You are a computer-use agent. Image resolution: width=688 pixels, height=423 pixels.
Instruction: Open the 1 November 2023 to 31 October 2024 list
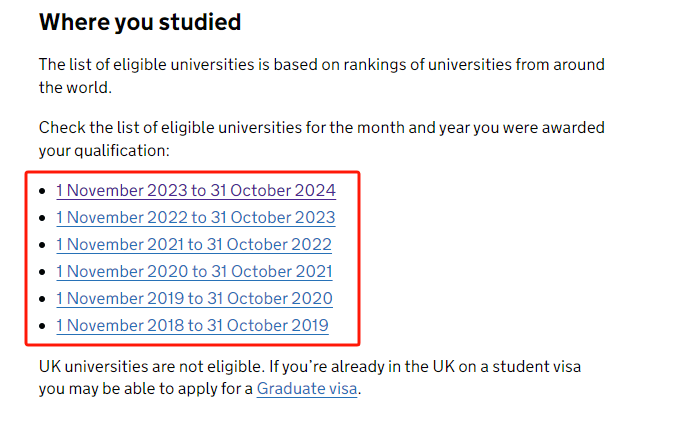click(196, 190)
